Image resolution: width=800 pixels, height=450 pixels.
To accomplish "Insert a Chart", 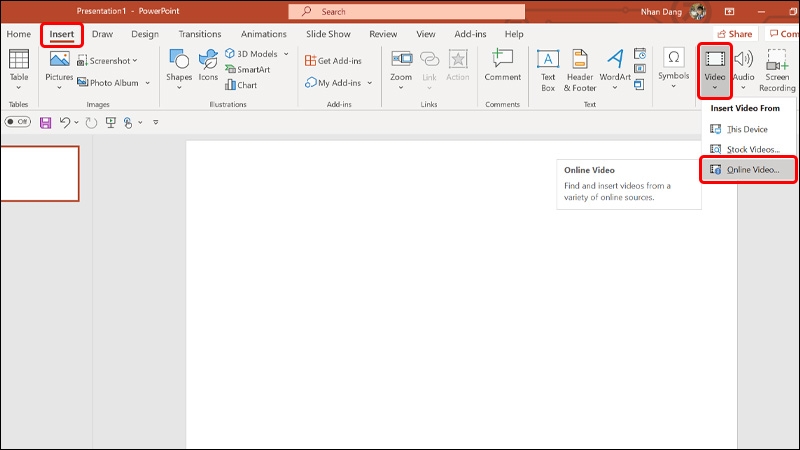I will click(x=241, y=85).
